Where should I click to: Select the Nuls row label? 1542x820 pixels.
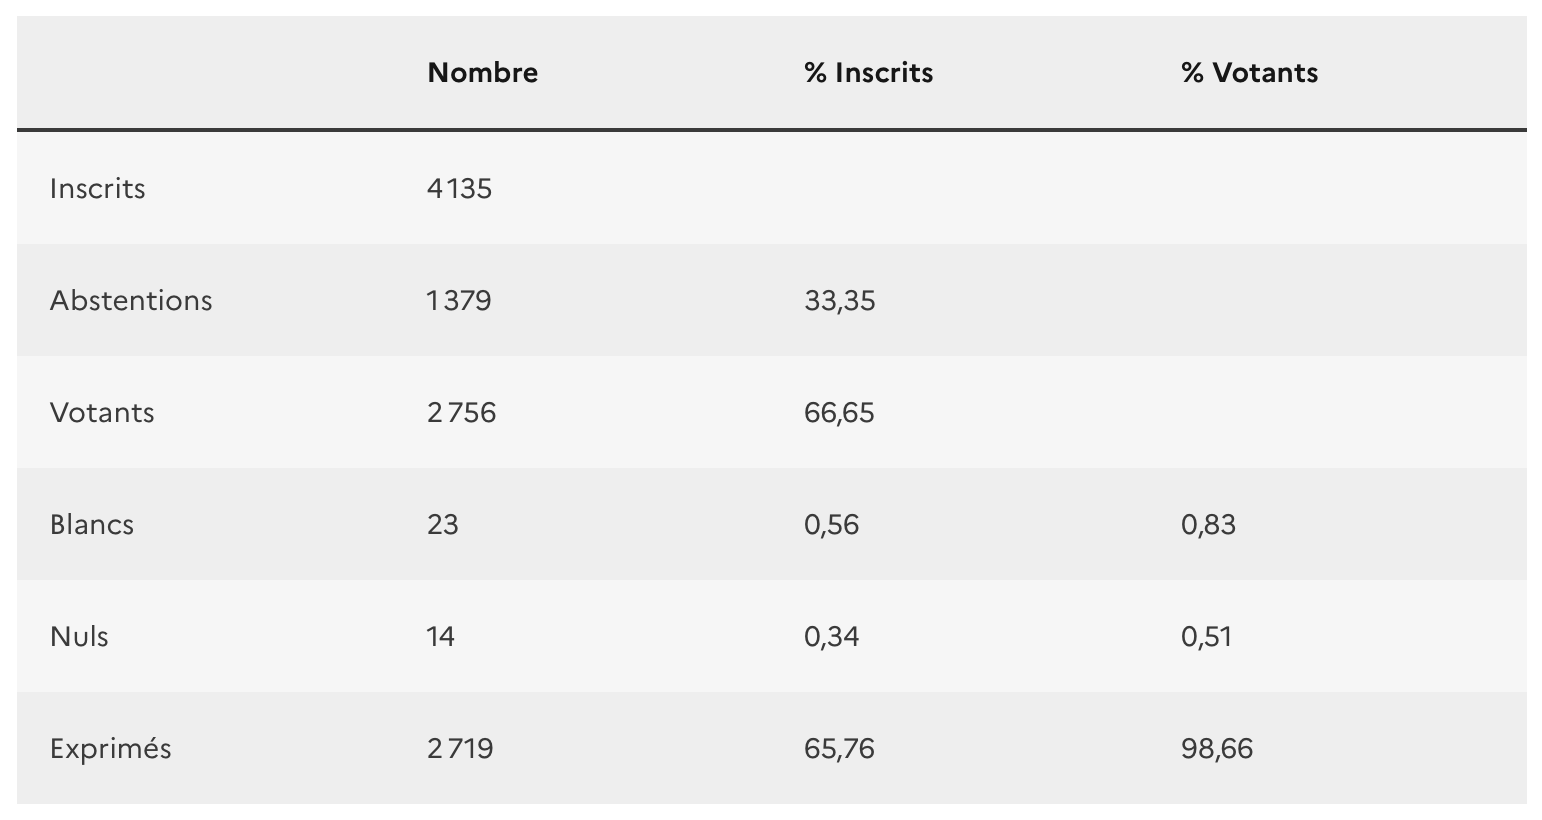(x=79, y=637)
